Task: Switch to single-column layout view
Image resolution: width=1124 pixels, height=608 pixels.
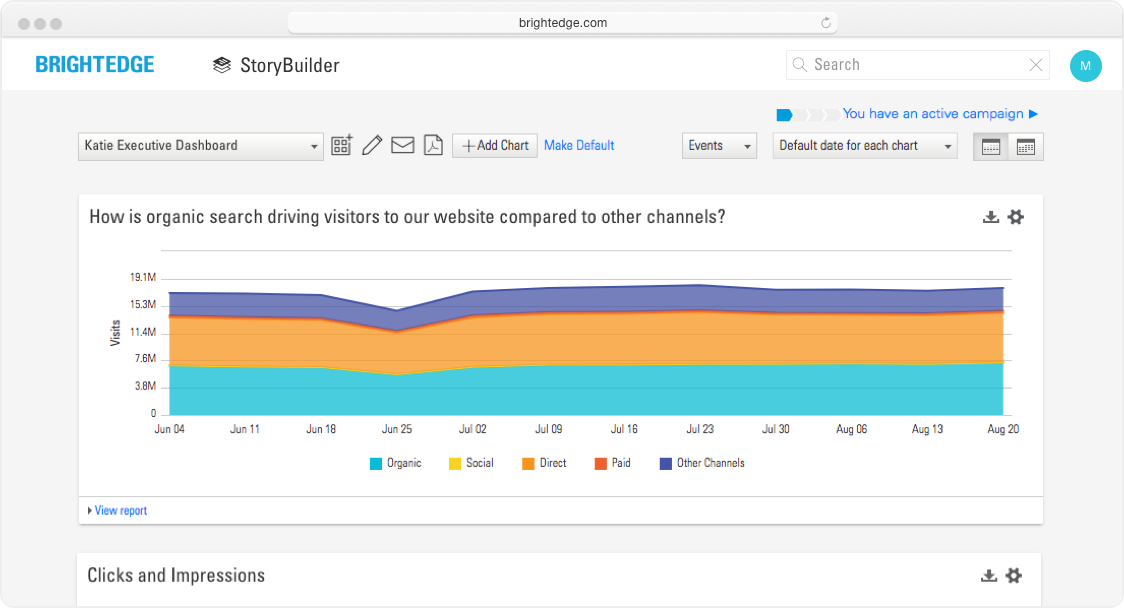Action: (991, 146)
